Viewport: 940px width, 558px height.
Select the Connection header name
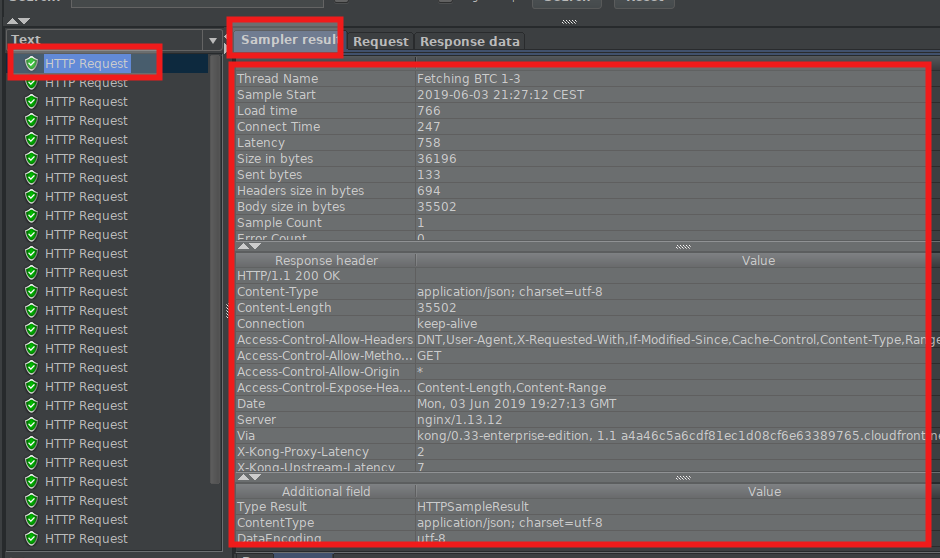pyautogui.click(x=271, y=324)
